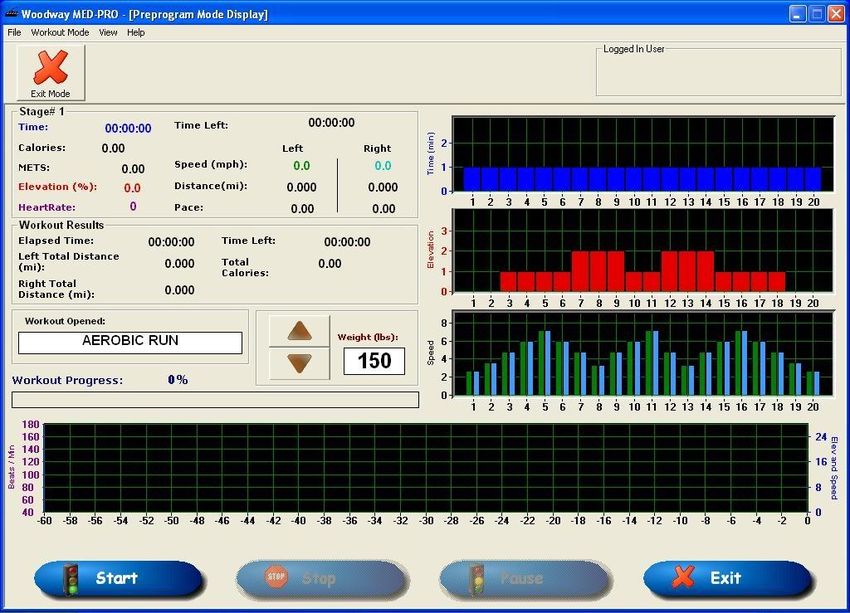Open the Workout Mode menu
Screen dimensions: 850x613
(x=60, y=33)
